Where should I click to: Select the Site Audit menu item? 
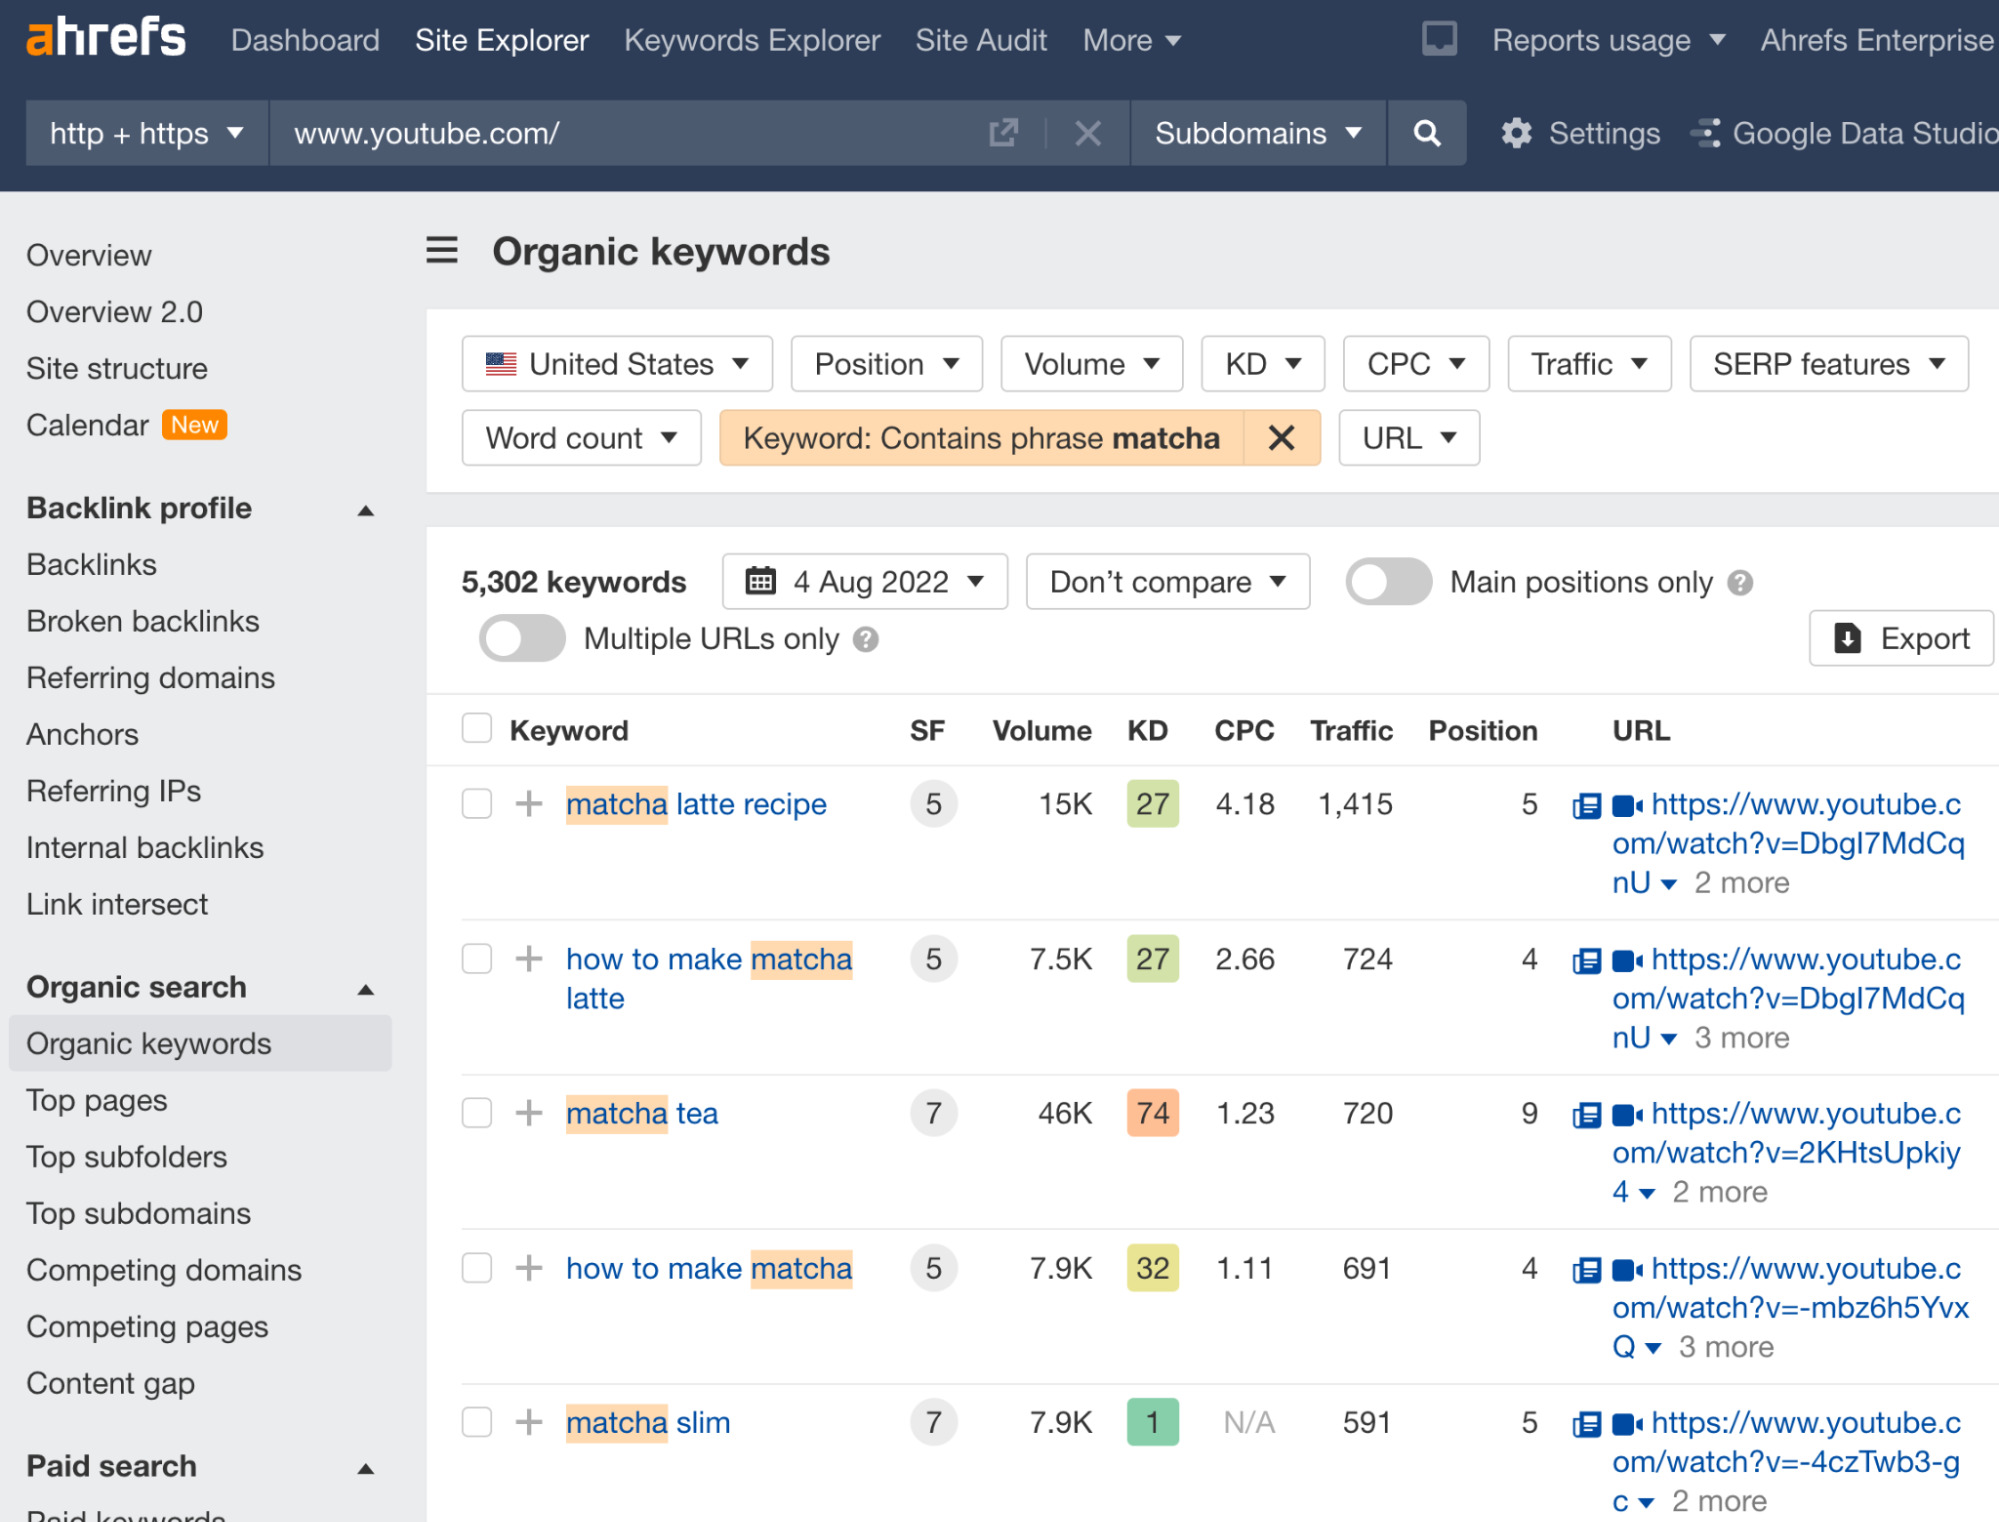(x=978, y=40)
